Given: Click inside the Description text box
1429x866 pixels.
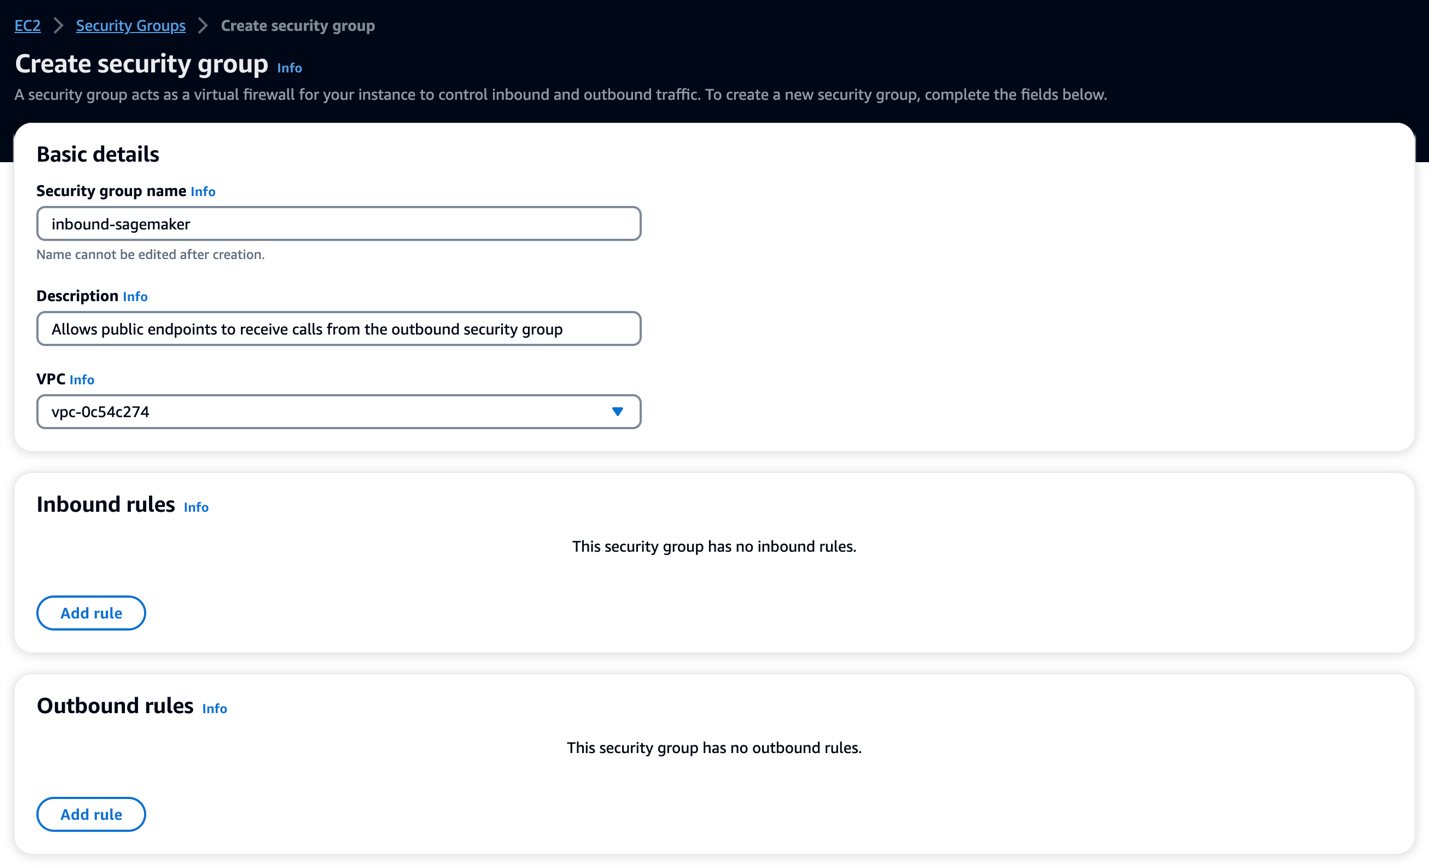Looking at the screenshot, I should tap(338, 328).
